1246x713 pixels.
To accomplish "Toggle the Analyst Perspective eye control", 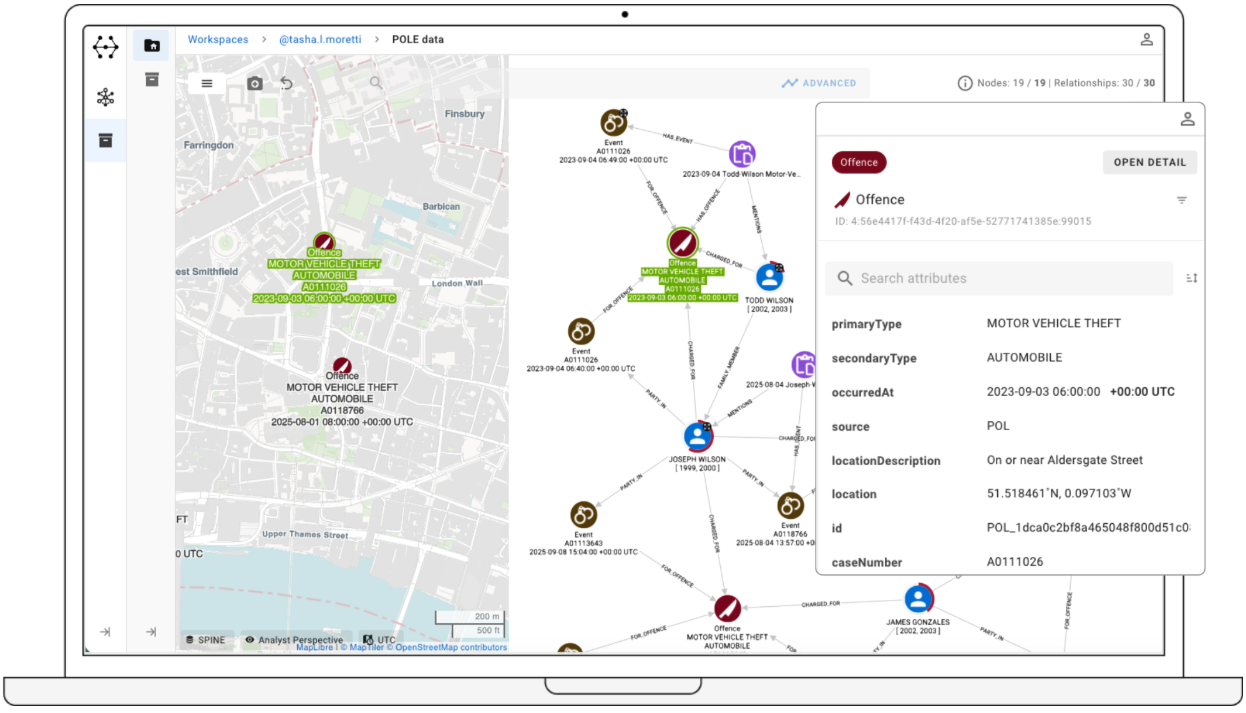I will click(294, 640).
